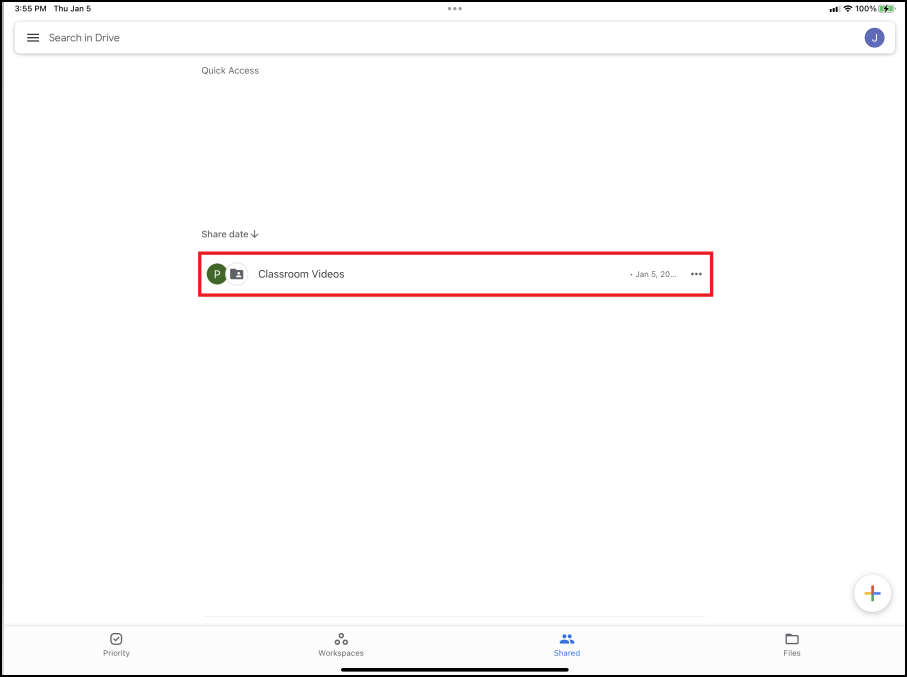Open the hamburger navigation menu

coord(33,38)
